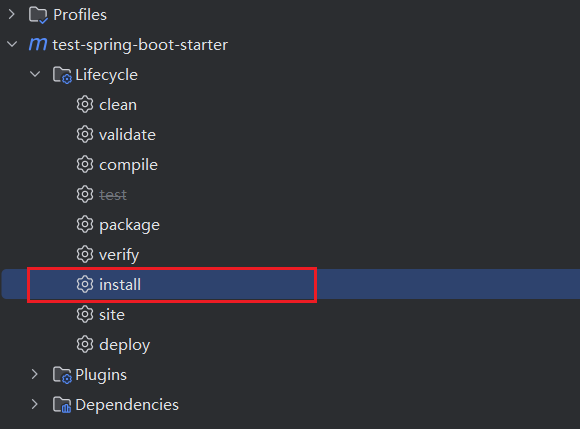580x429 pixels.
Task: Click the gear icon beside compile
Action: point(85,165)
